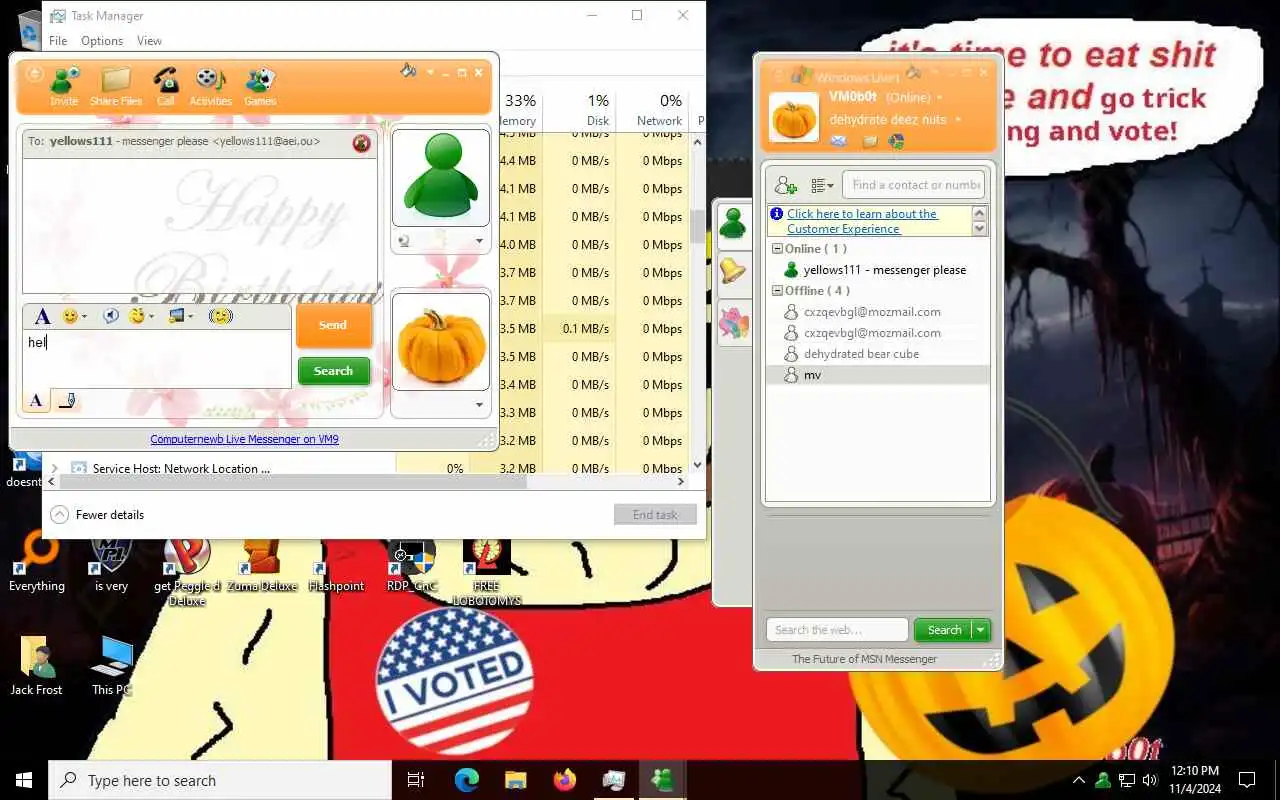
Task: Select the butterfly side tab
Action: [733, 322]
